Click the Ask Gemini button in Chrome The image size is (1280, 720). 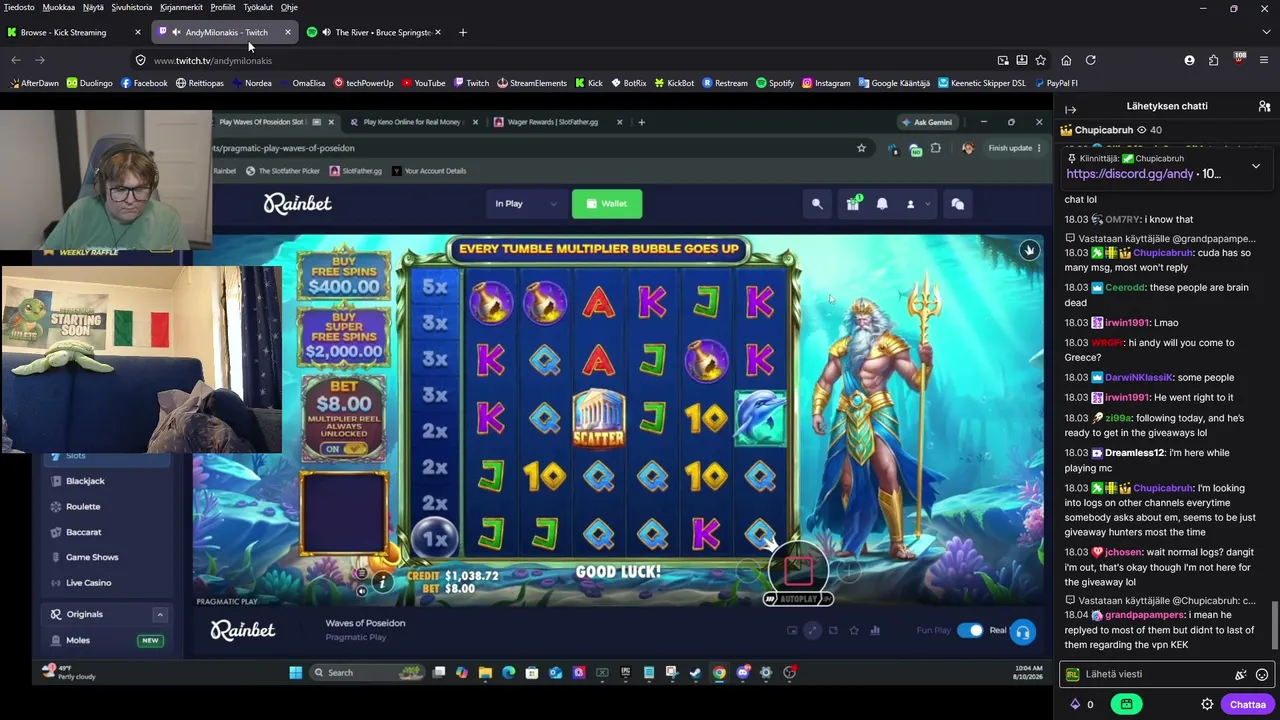(x=927, y=122)
